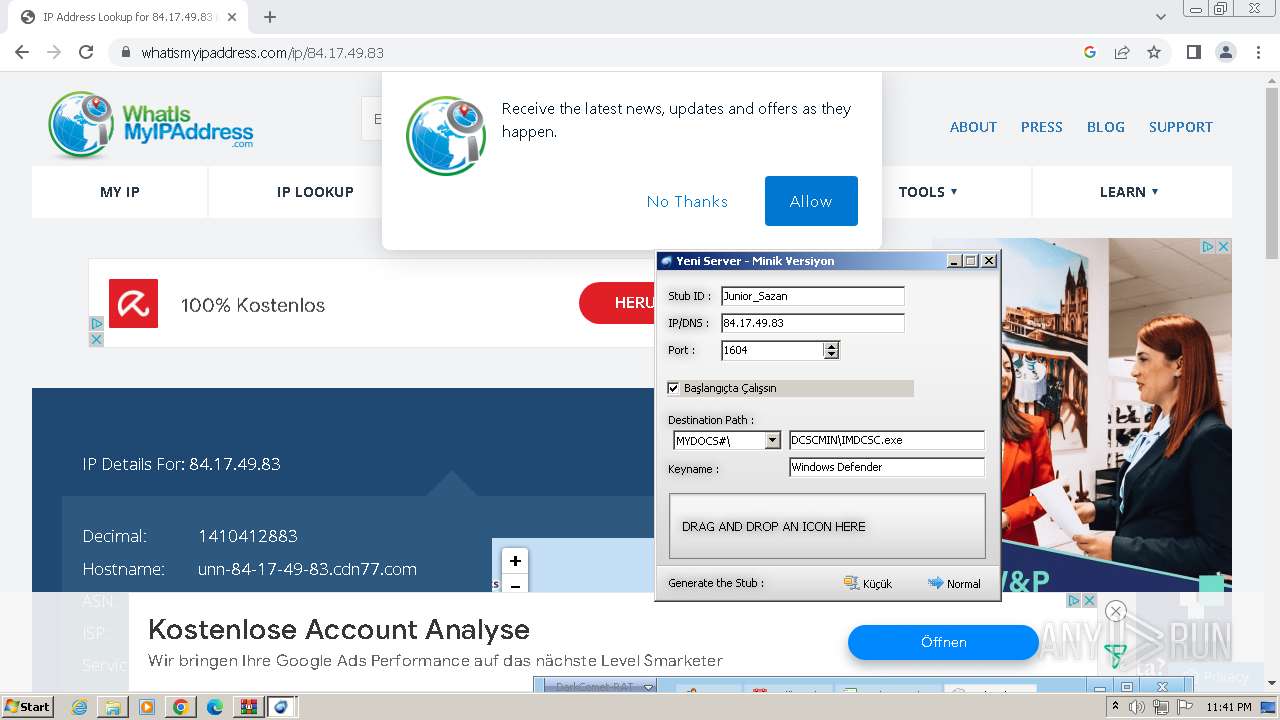This screenshot has height=720, width=1280.
Task: Open the DarkComet-RAT dropdown arrow
Action: pyautogui.click(x=648, y=687)
